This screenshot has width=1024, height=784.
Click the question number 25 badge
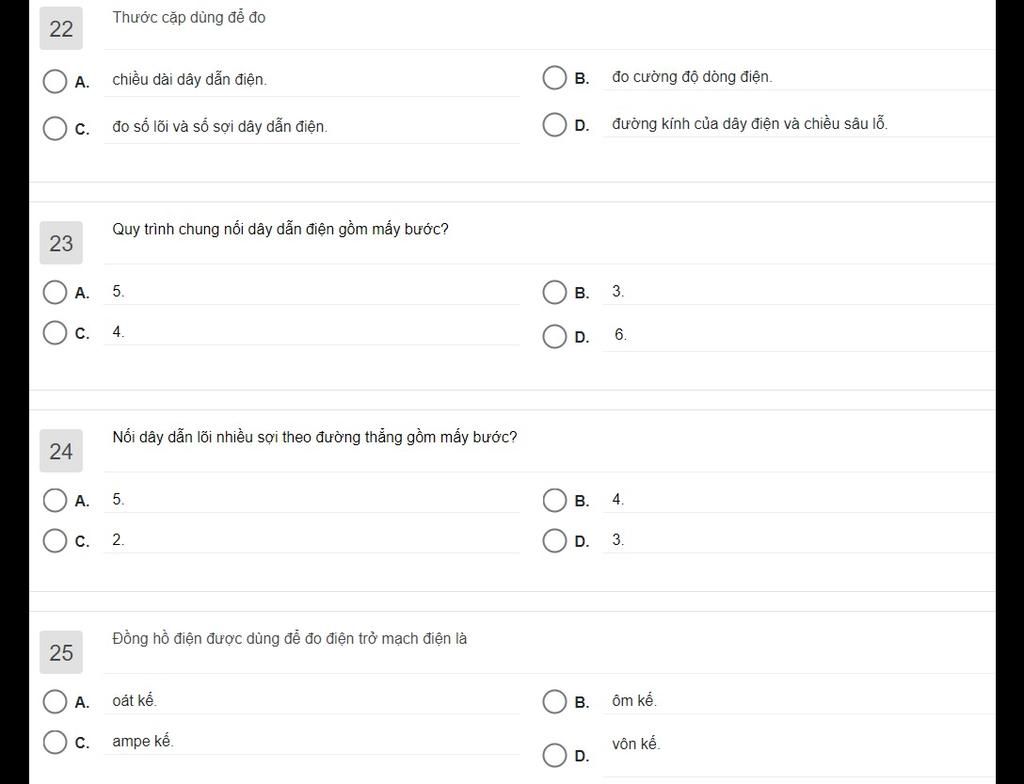coord(61,653)
